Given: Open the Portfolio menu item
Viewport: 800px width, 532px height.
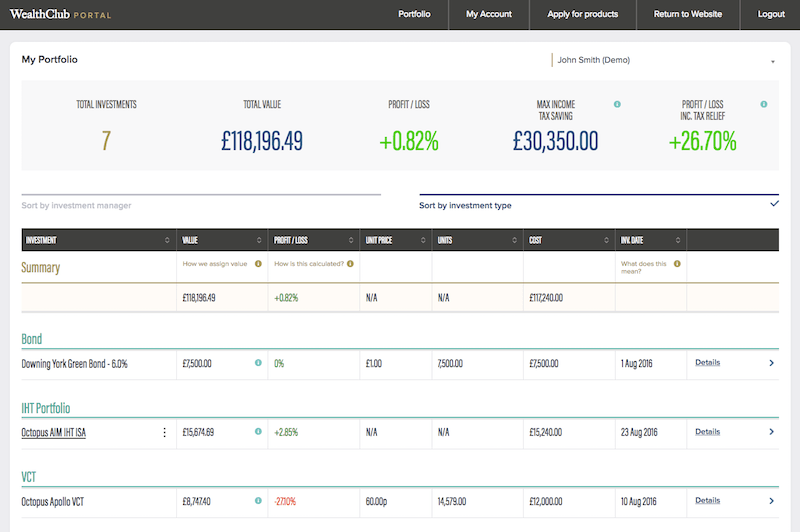Looking at the screenshot, I should click(414, 14).
